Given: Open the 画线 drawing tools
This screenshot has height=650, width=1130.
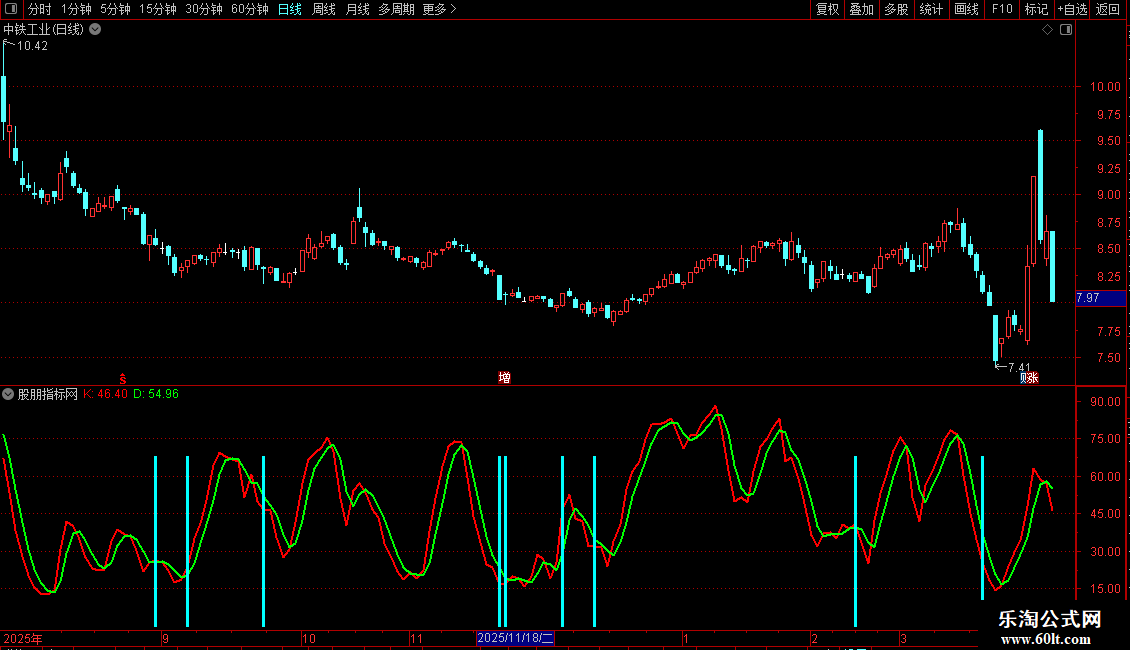Looking at the screenshot, I should tap(966, 9).
